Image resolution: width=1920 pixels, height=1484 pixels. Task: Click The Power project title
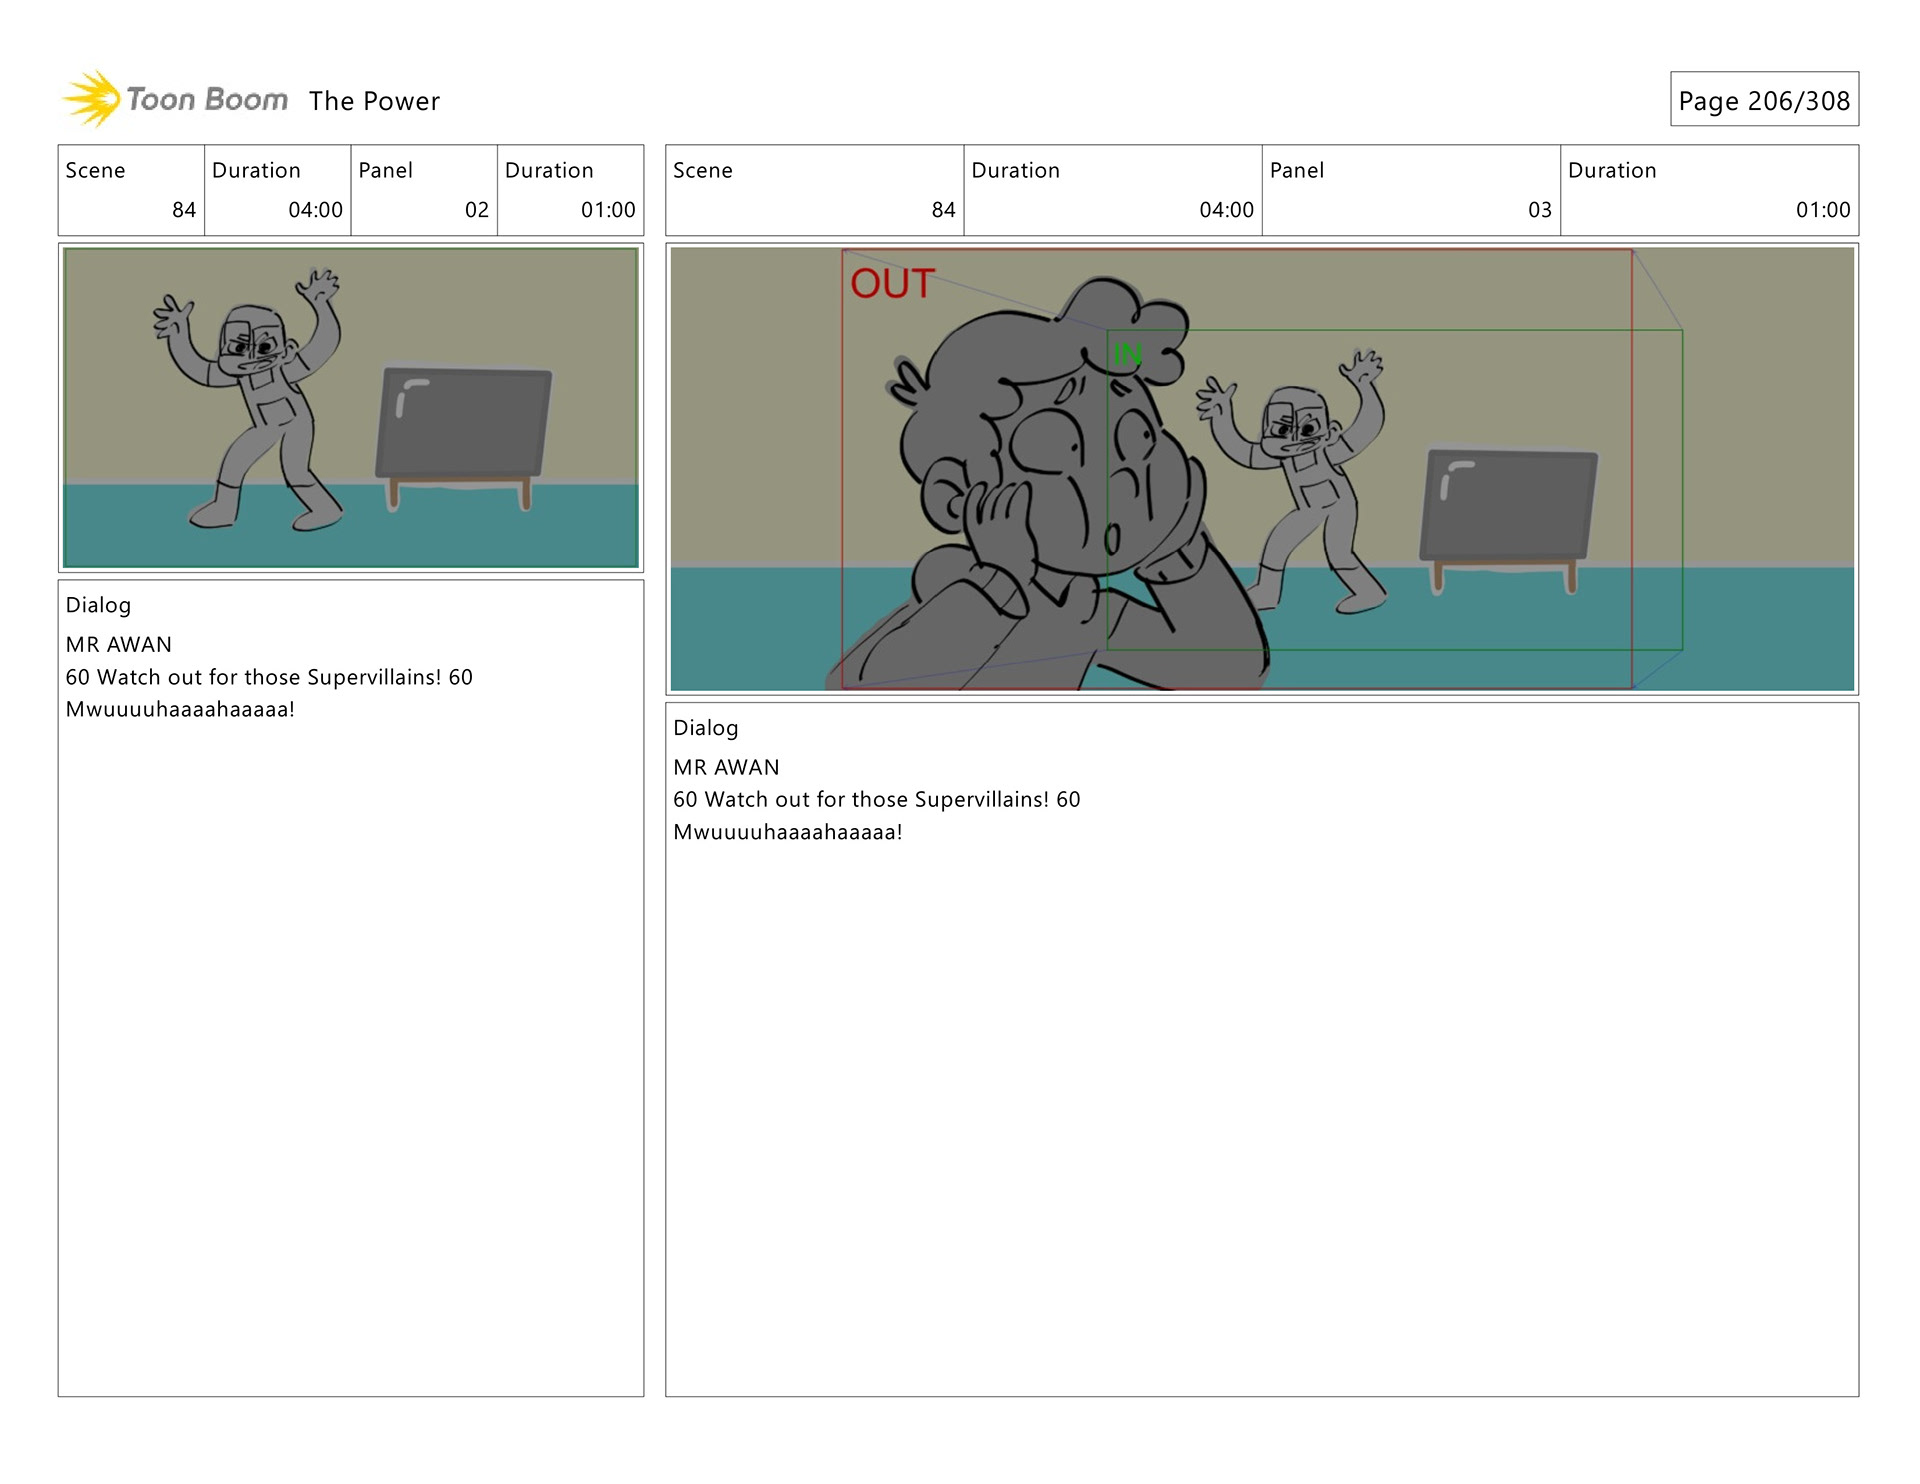(374, 101)
